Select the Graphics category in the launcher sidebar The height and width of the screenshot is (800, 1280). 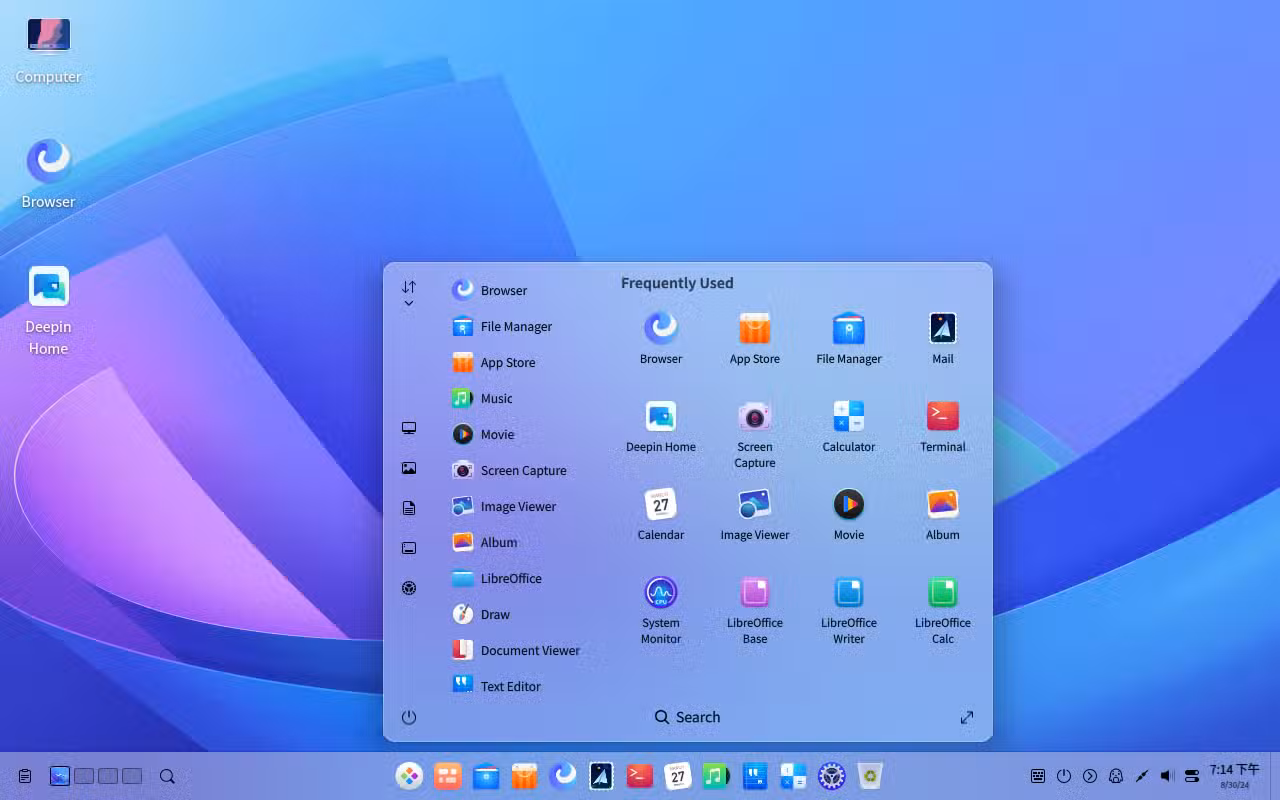click(x=409, y=468)
